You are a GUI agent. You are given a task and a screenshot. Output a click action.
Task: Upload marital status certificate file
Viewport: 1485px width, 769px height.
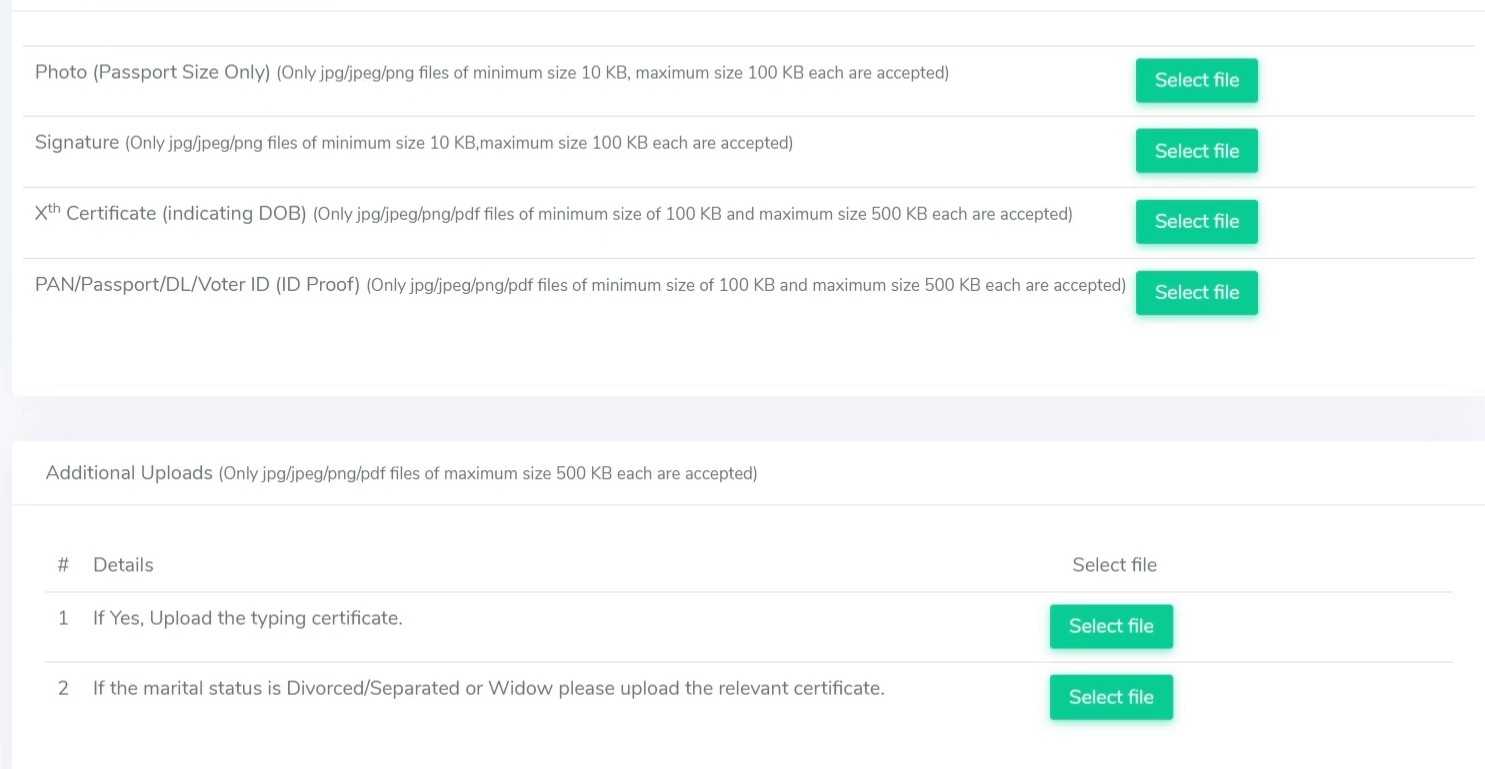point(1110,697)
